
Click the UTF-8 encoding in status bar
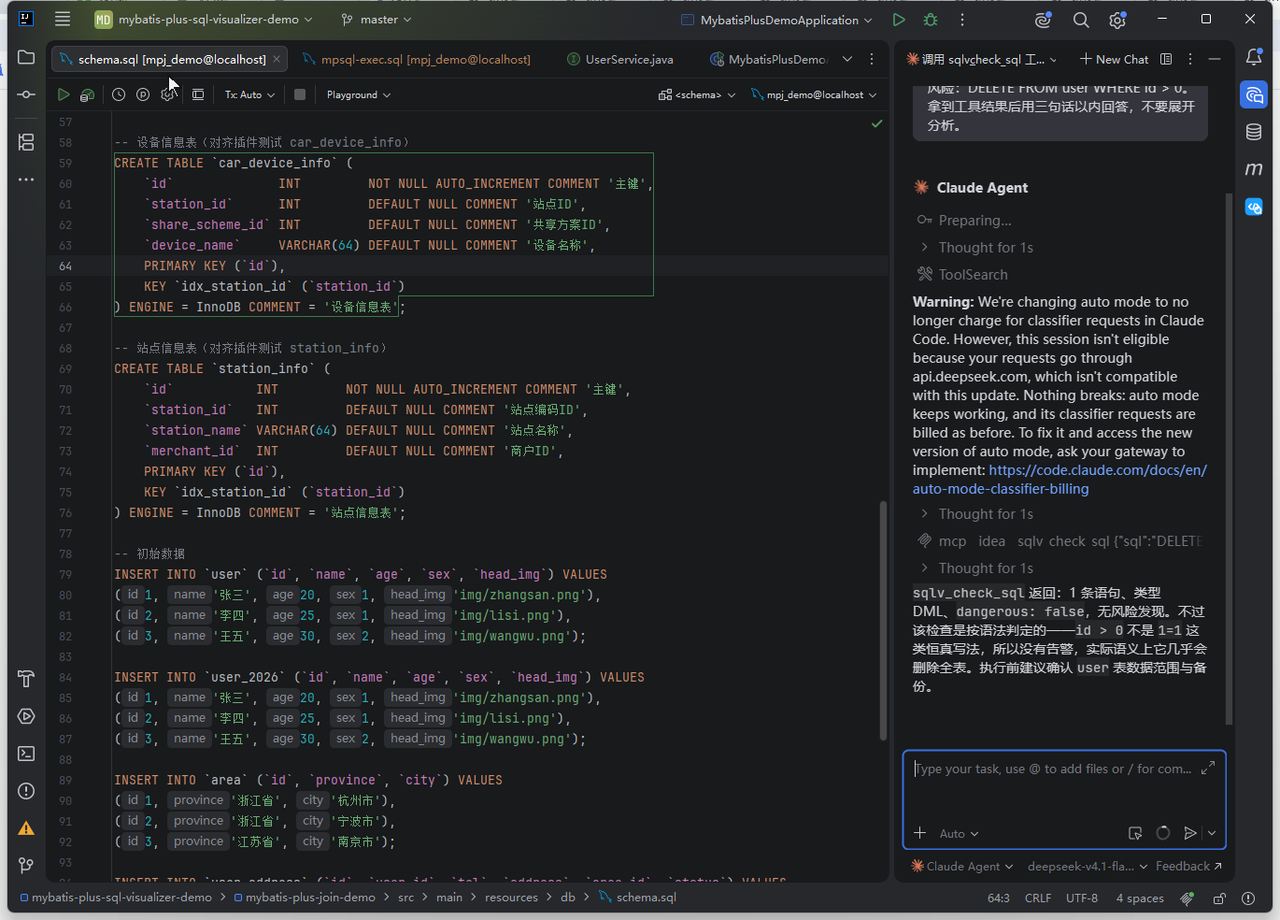pos(1081,897)
